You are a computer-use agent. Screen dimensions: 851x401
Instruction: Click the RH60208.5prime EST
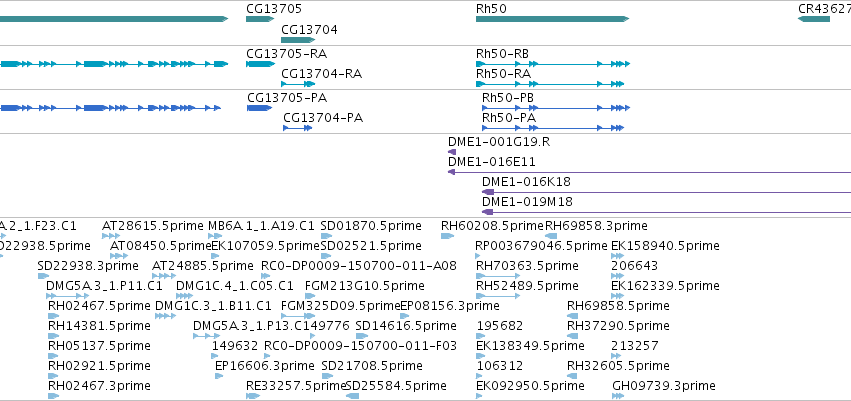tap(447, 236)
